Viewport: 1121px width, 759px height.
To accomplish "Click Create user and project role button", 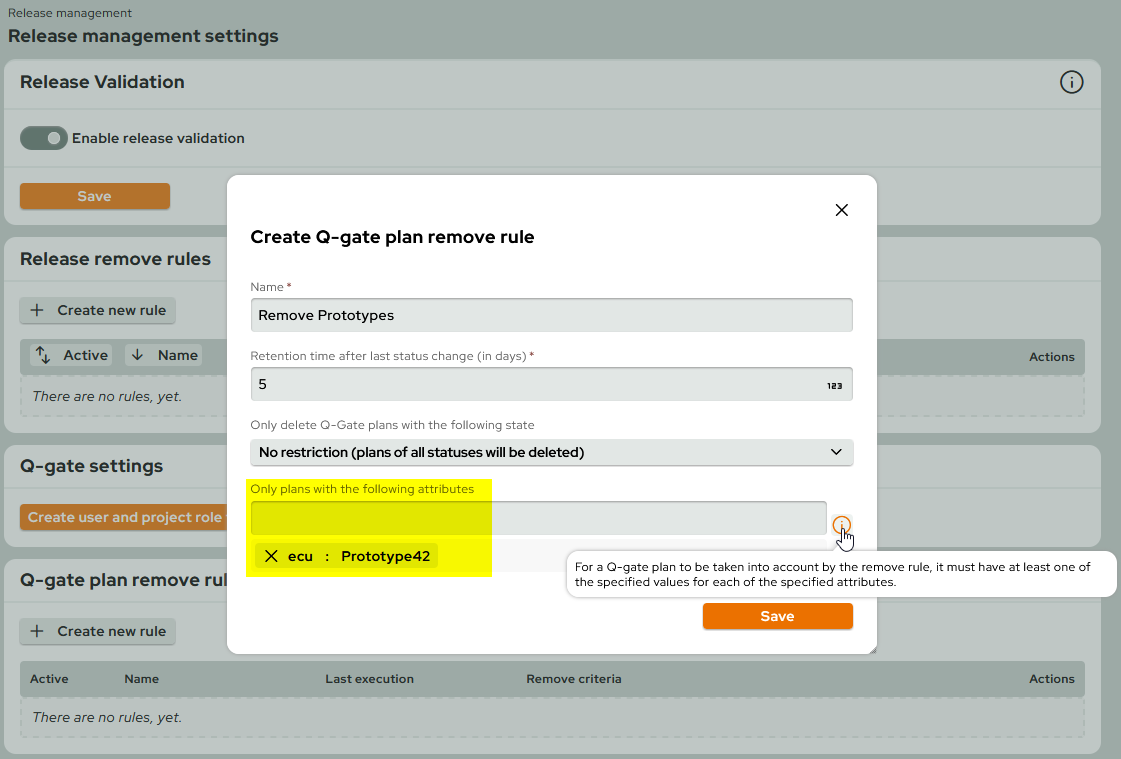I will tap(123, 517).
